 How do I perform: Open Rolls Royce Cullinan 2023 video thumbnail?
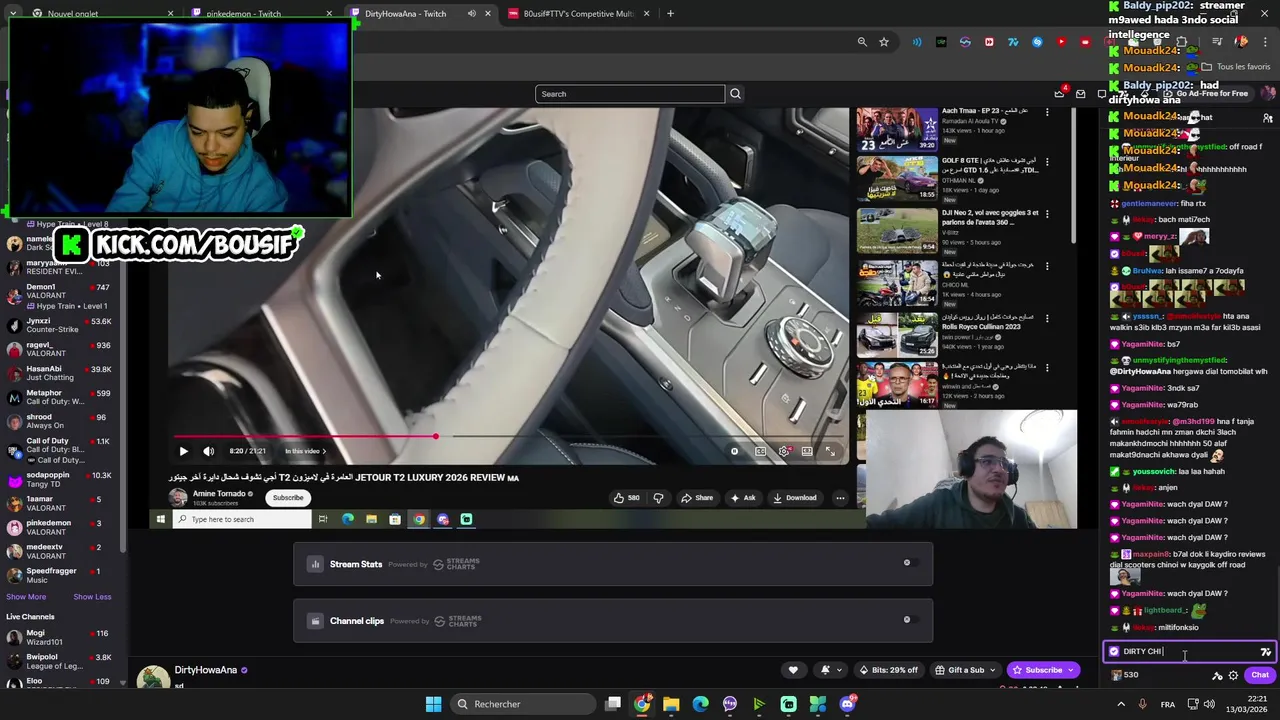coord(897,335)
